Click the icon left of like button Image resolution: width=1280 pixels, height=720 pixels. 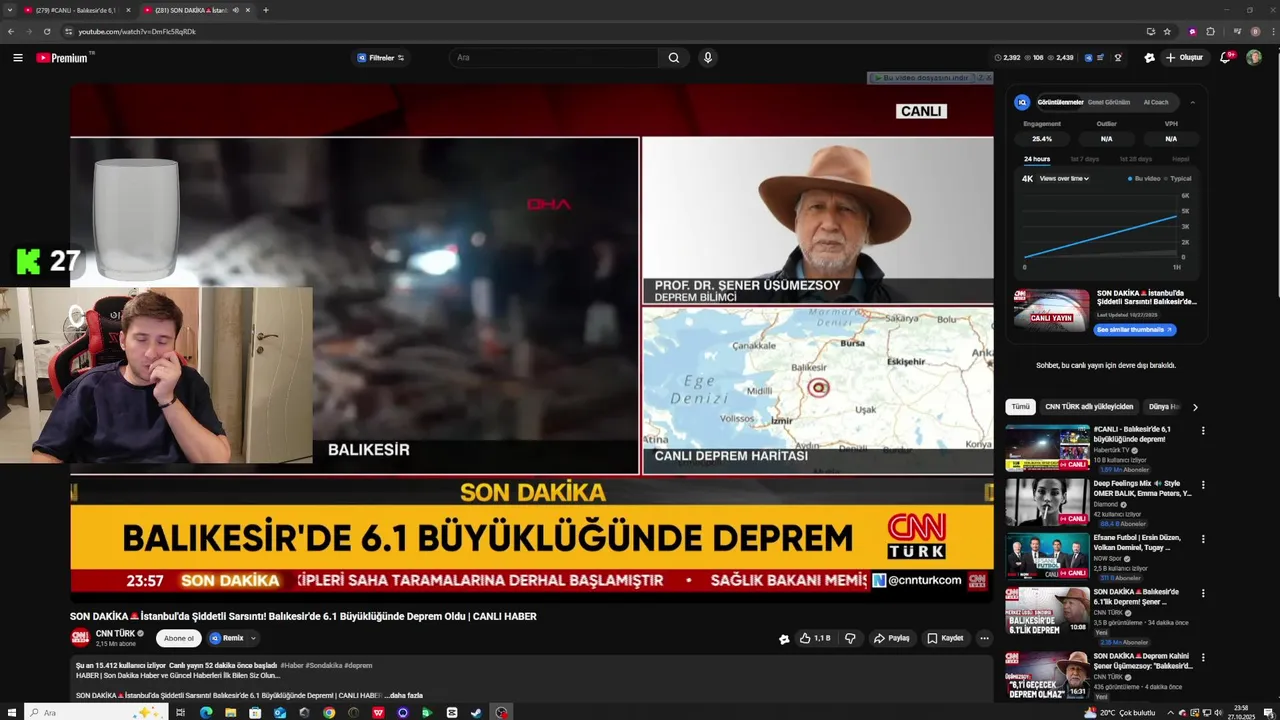pos(784,639)
